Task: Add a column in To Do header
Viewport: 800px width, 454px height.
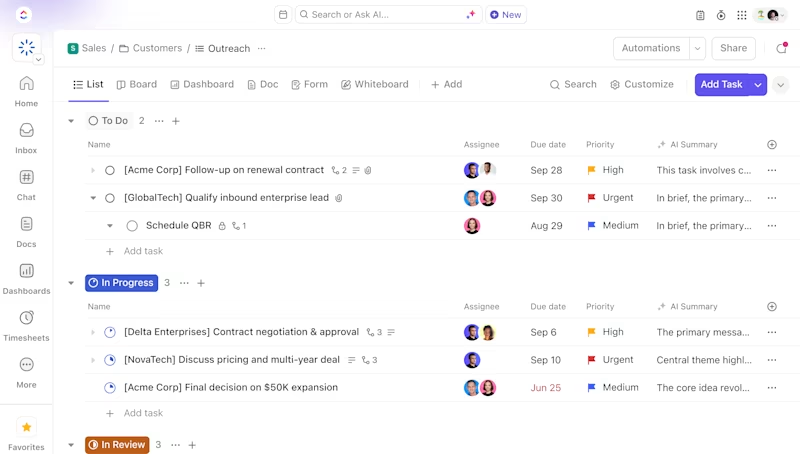Action: tap(772, 144)
